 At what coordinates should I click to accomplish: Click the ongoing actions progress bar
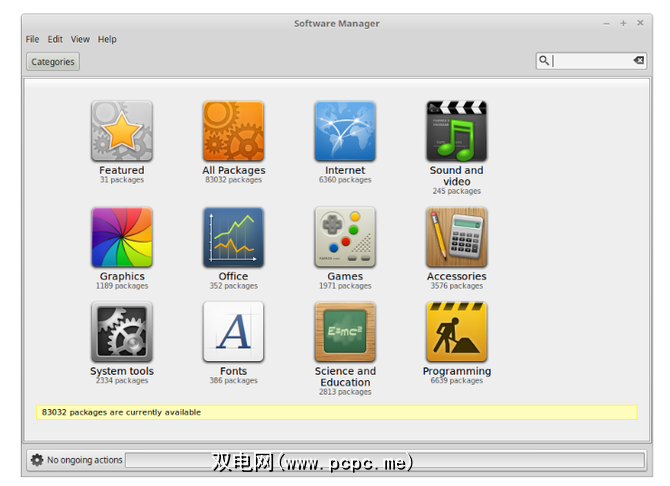(x=385, y=460)
